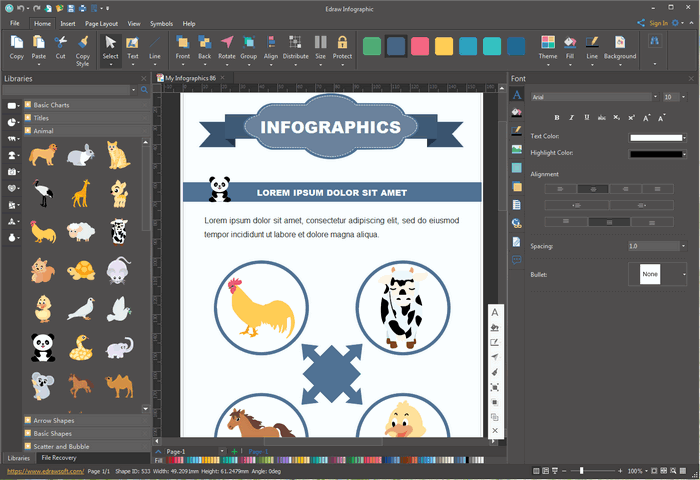Toggle italic text formatting
The height and width of the screenshot is (480, 700).
[571, 118]
